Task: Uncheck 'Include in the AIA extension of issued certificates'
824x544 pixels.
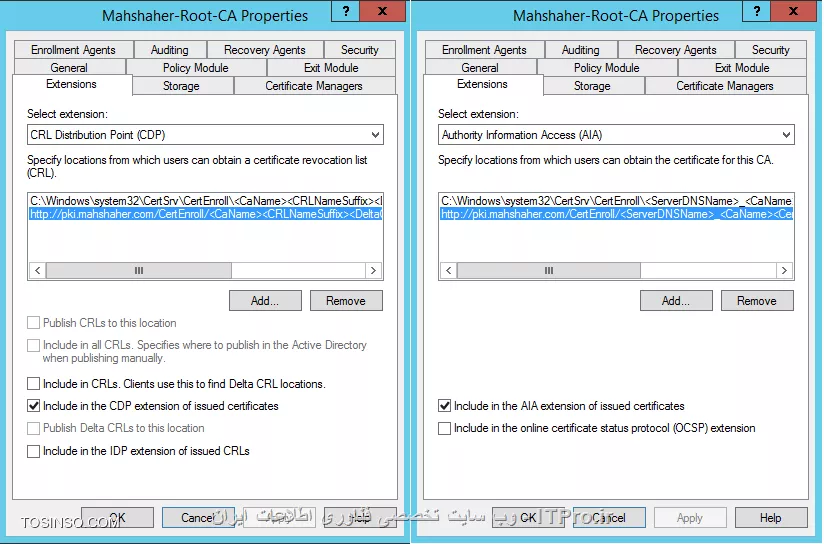Action: point(445,406)
